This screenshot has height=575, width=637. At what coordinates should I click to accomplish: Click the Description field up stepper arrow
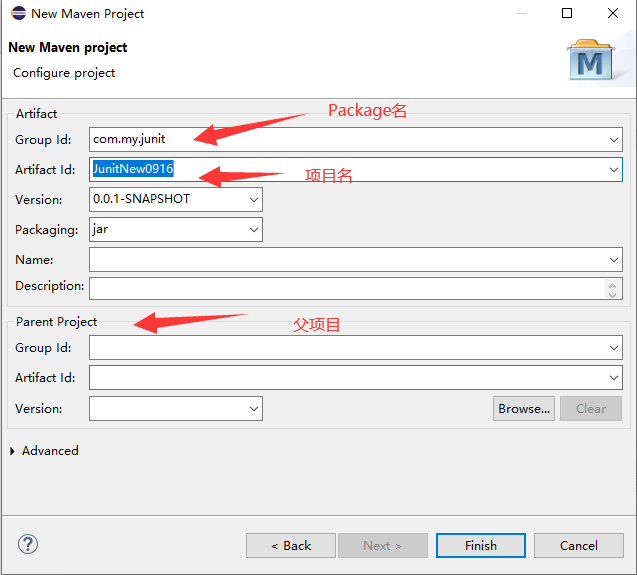pyautogui.click(x=613, y=284)
